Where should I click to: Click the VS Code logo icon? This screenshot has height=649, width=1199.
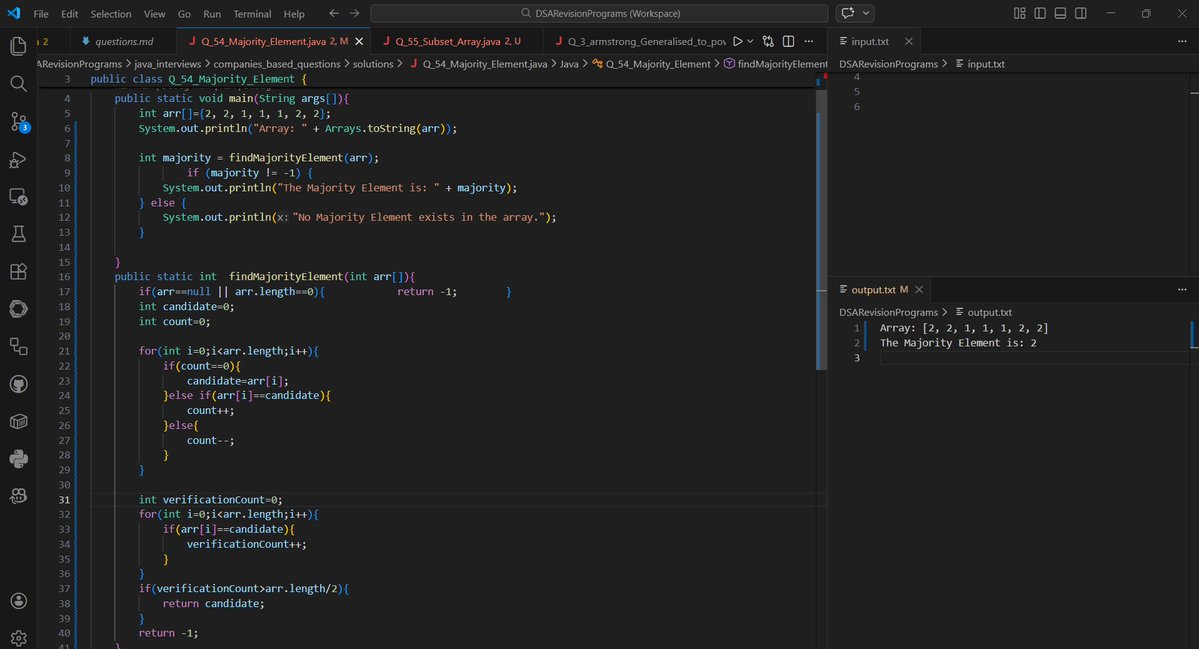[14, 13]
